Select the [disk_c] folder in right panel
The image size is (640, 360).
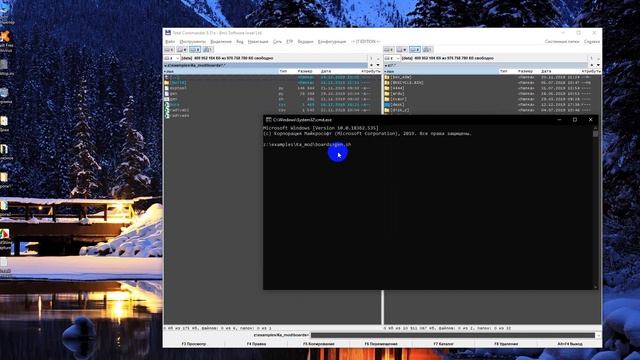pyautogui.click(x=492, y=110)
